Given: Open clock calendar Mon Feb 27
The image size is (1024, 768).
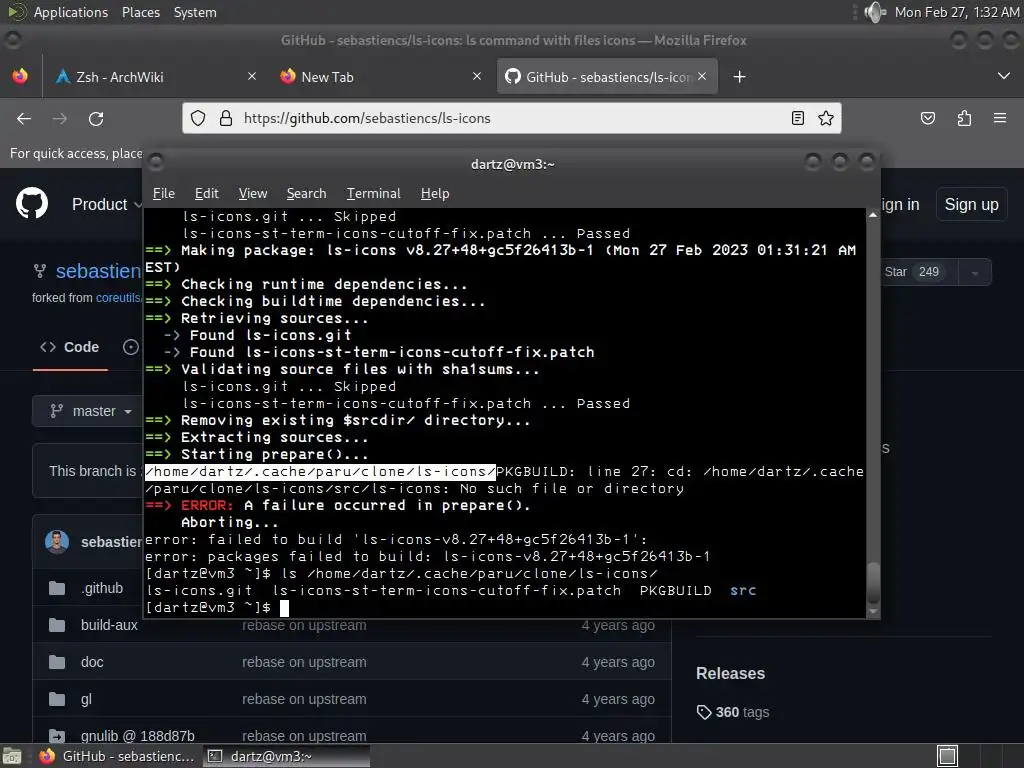Looking at the screenshot, I should point(956,12).
